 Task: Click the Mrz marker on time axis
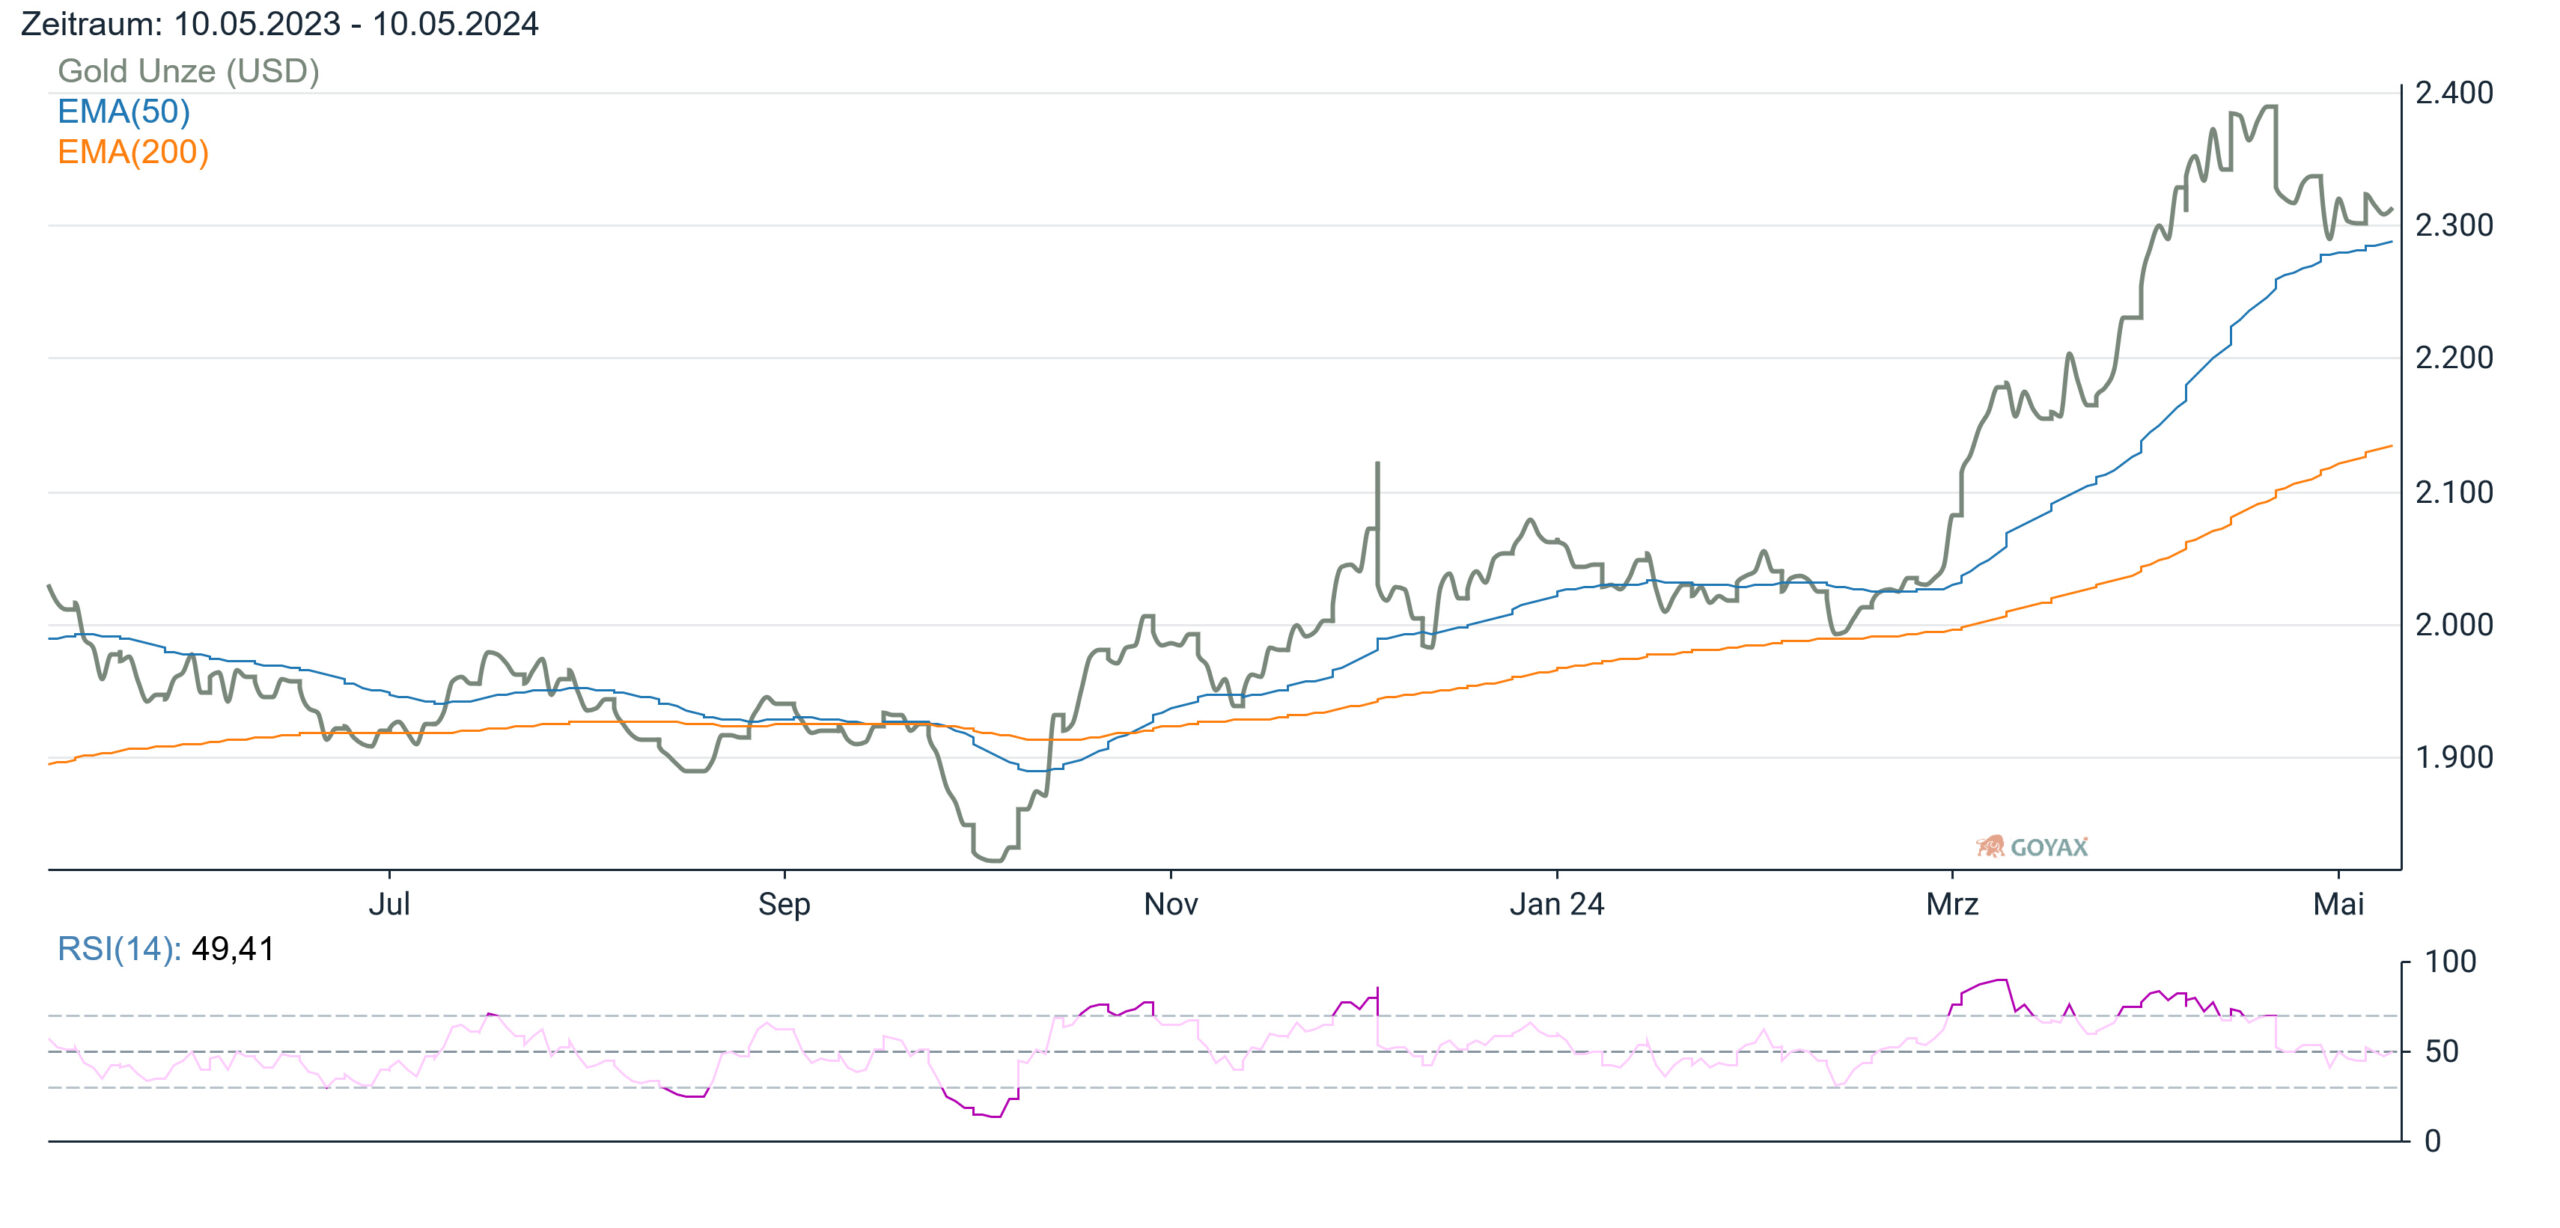(1952, 904)
